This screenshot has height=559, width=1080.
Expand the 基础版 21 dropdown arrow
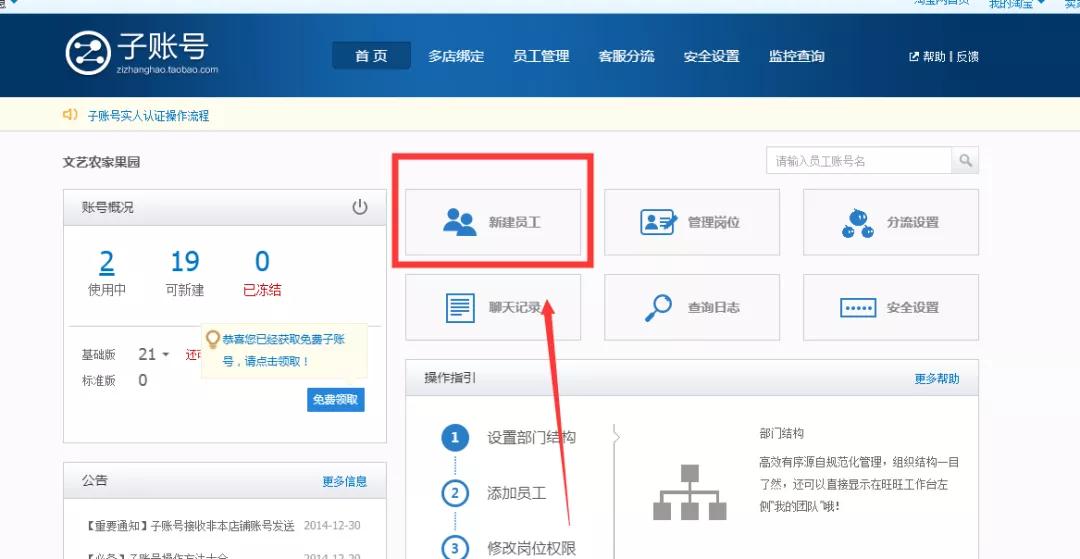pyautogui.click(x=166, y=355)
